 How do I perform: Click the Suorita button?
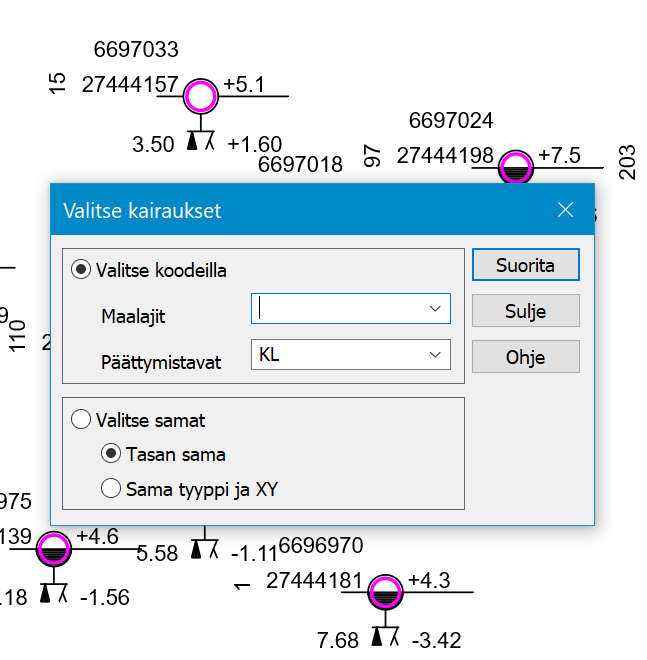pyautogui.click(x=525, y=266)
